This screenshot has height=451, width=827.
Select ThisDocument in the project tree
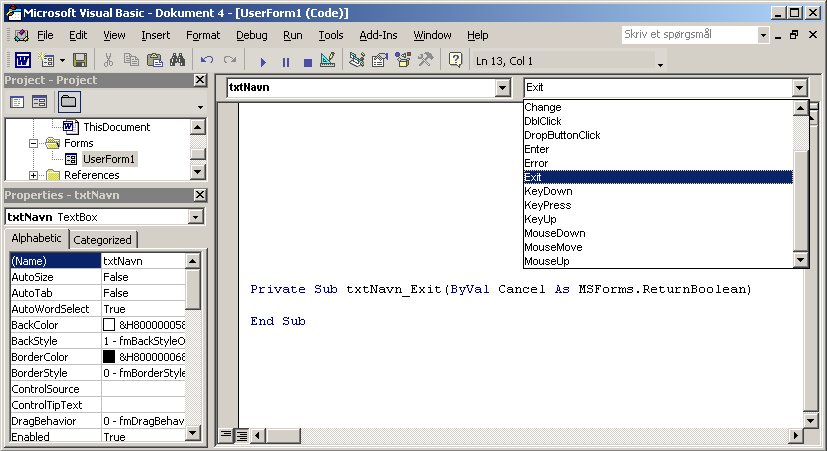click(117, 127)
